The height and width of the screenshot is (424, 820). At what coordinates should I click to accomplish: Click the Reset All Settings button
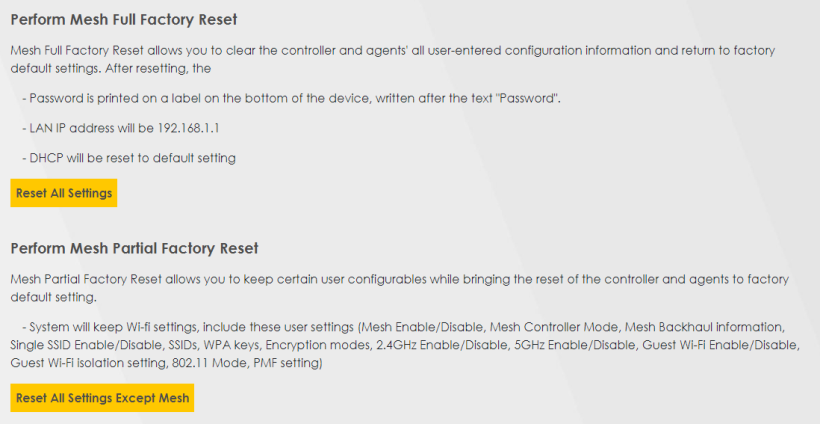click(64, 193)
